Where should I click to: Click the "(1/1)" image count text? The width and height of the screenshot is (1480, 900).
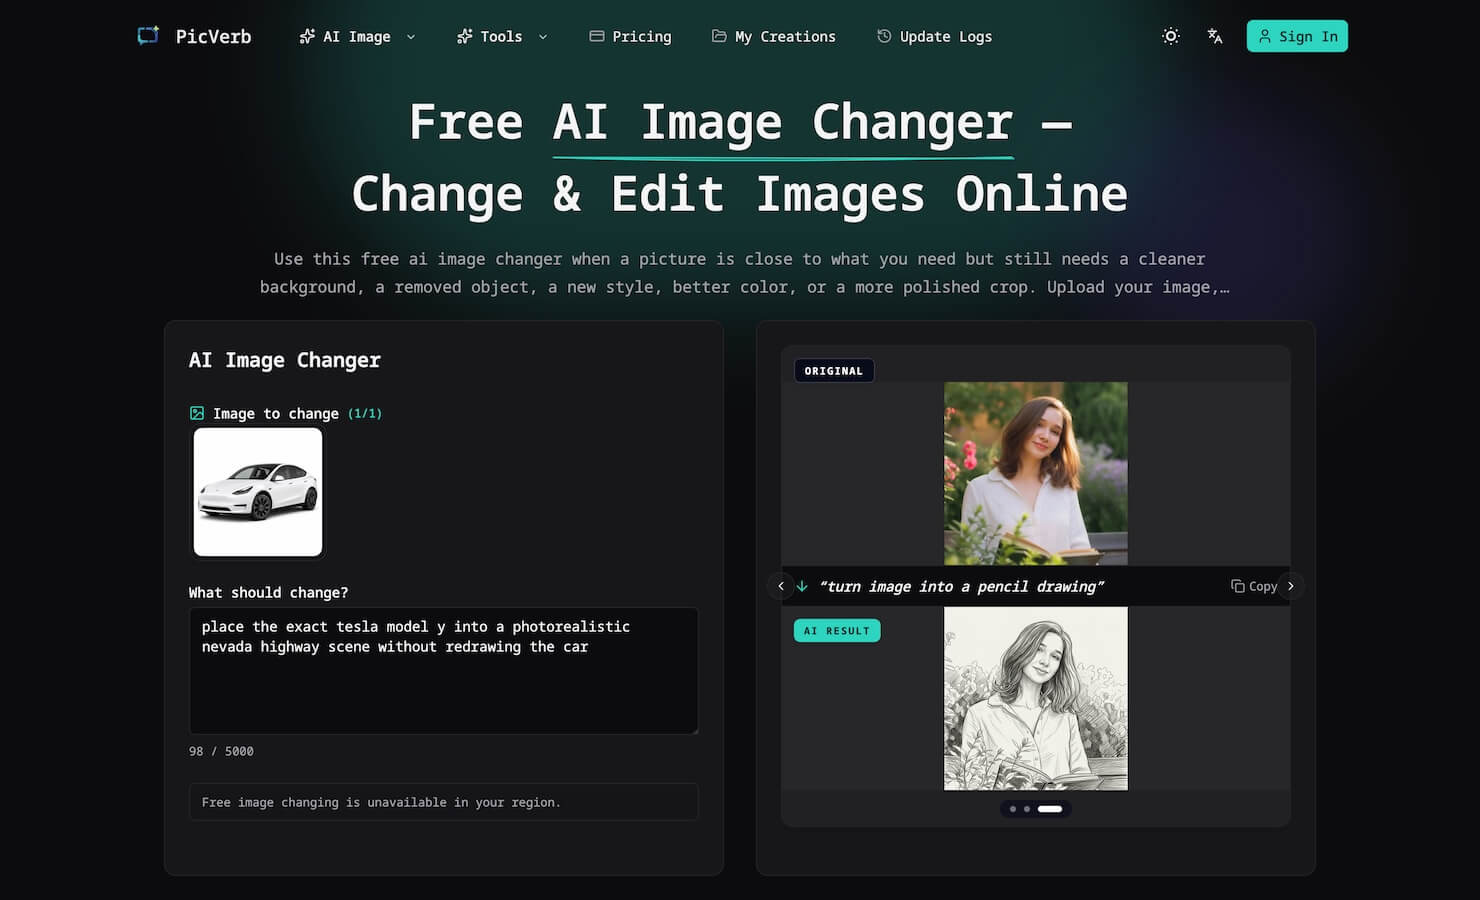coord(365,413)
